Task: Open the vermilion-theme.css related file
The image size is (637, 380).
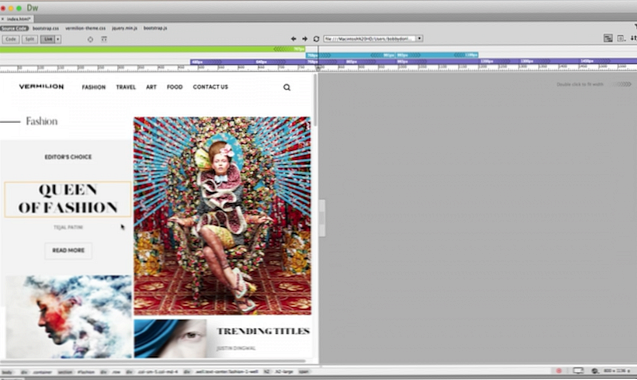Action: tap(85, 28)
